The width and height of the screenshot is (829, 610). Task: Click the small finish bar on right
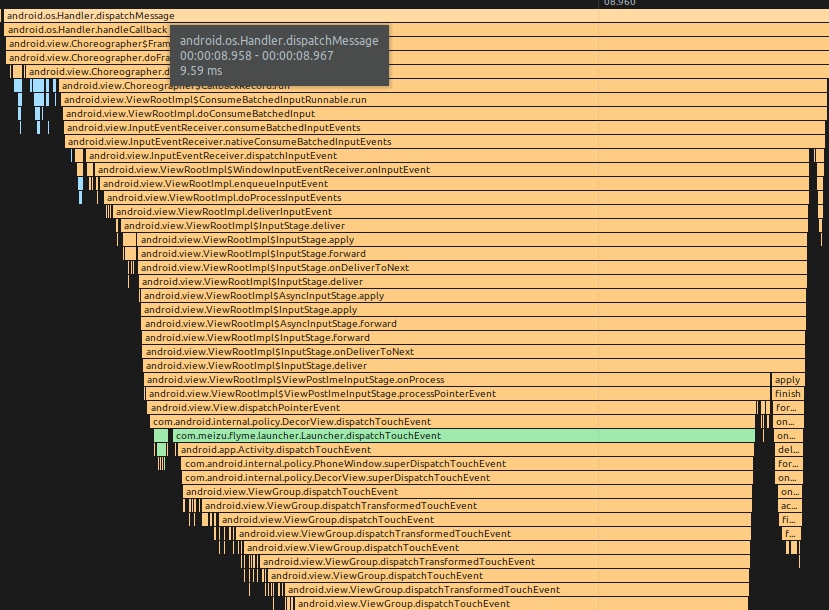pos(787,394)
